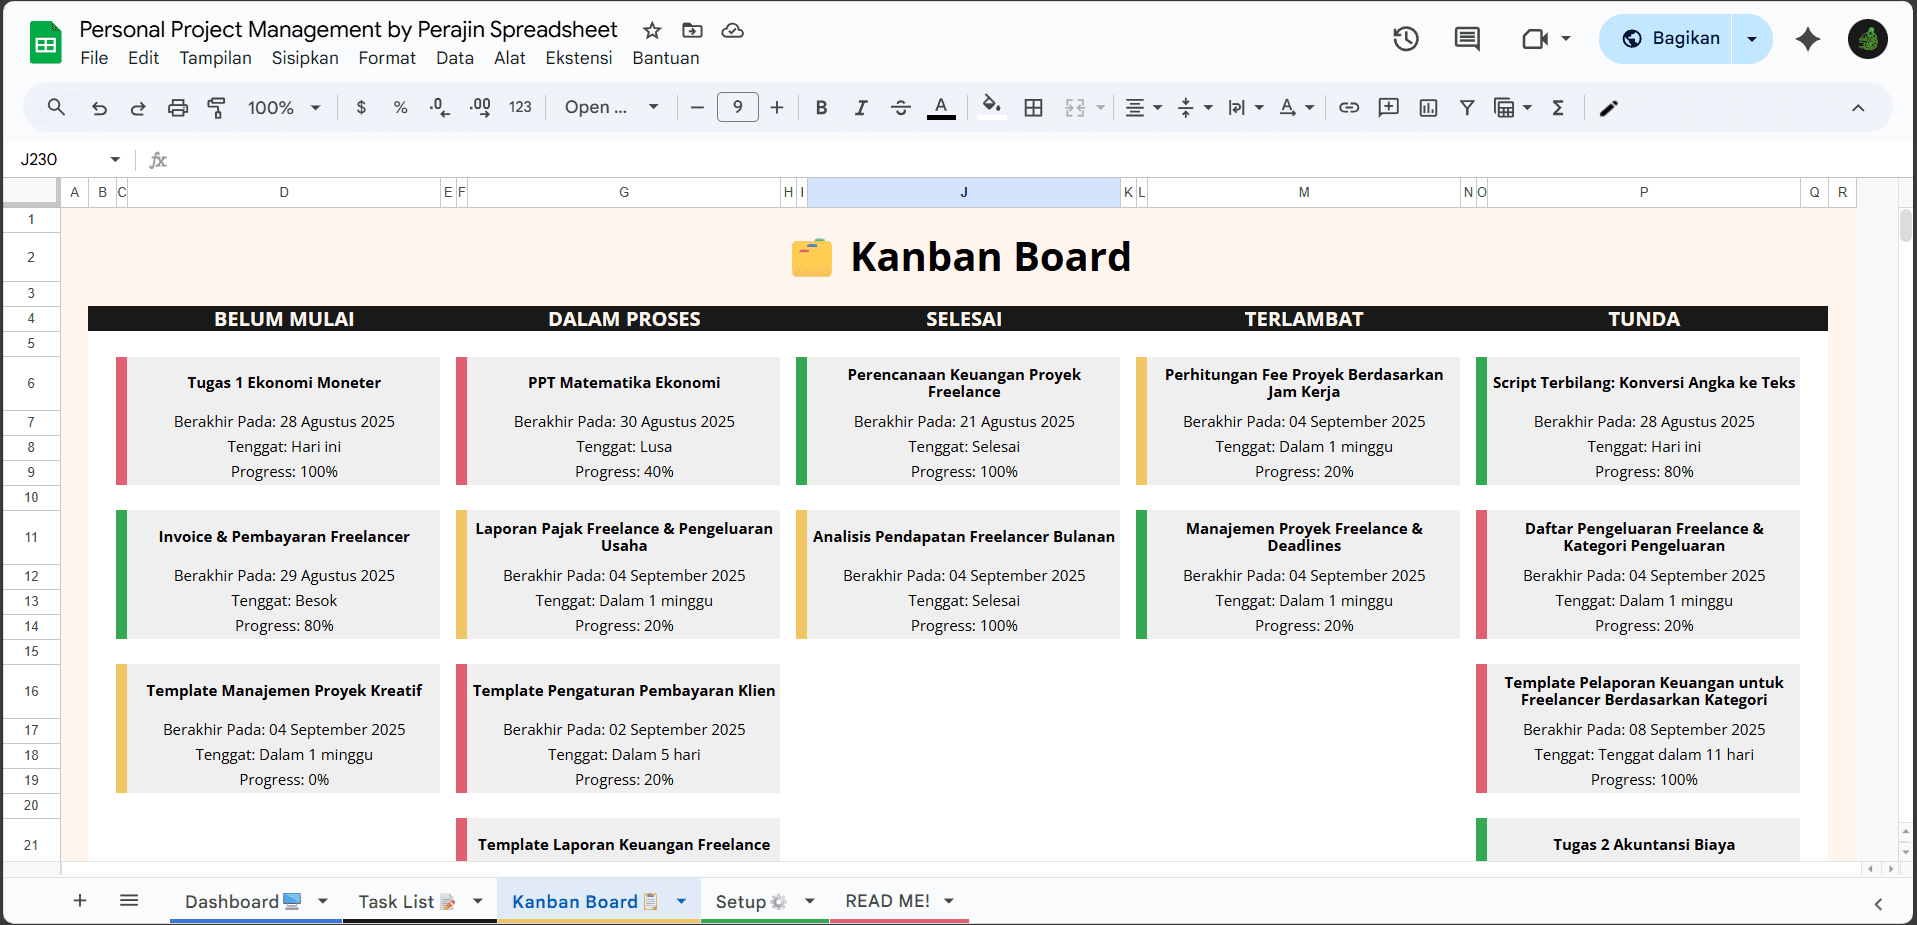Open the text color picker
The height and width of the screenshot is (925, 1917).
[941, 107]
